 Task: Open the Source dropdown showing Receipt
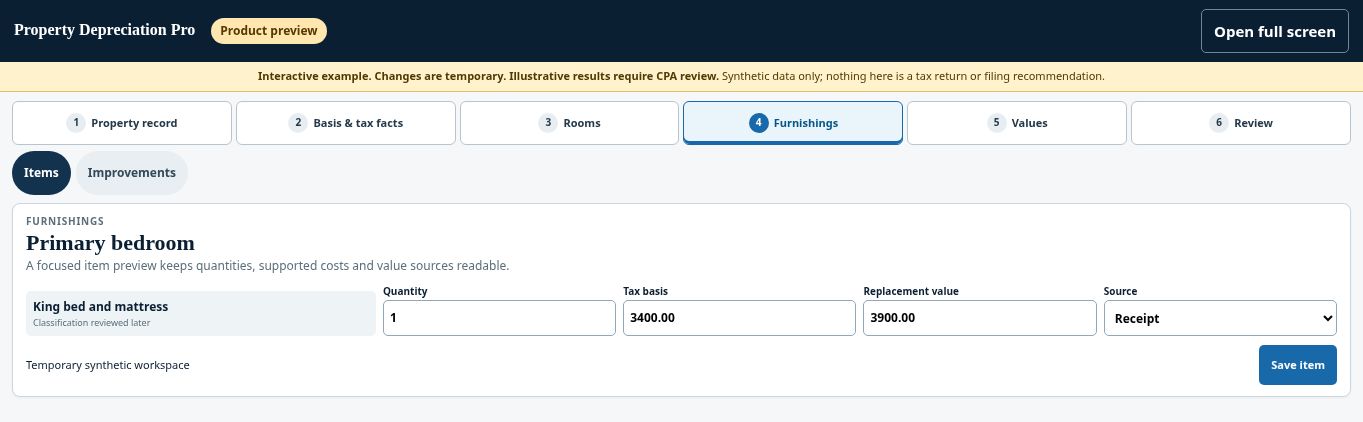1220,318
